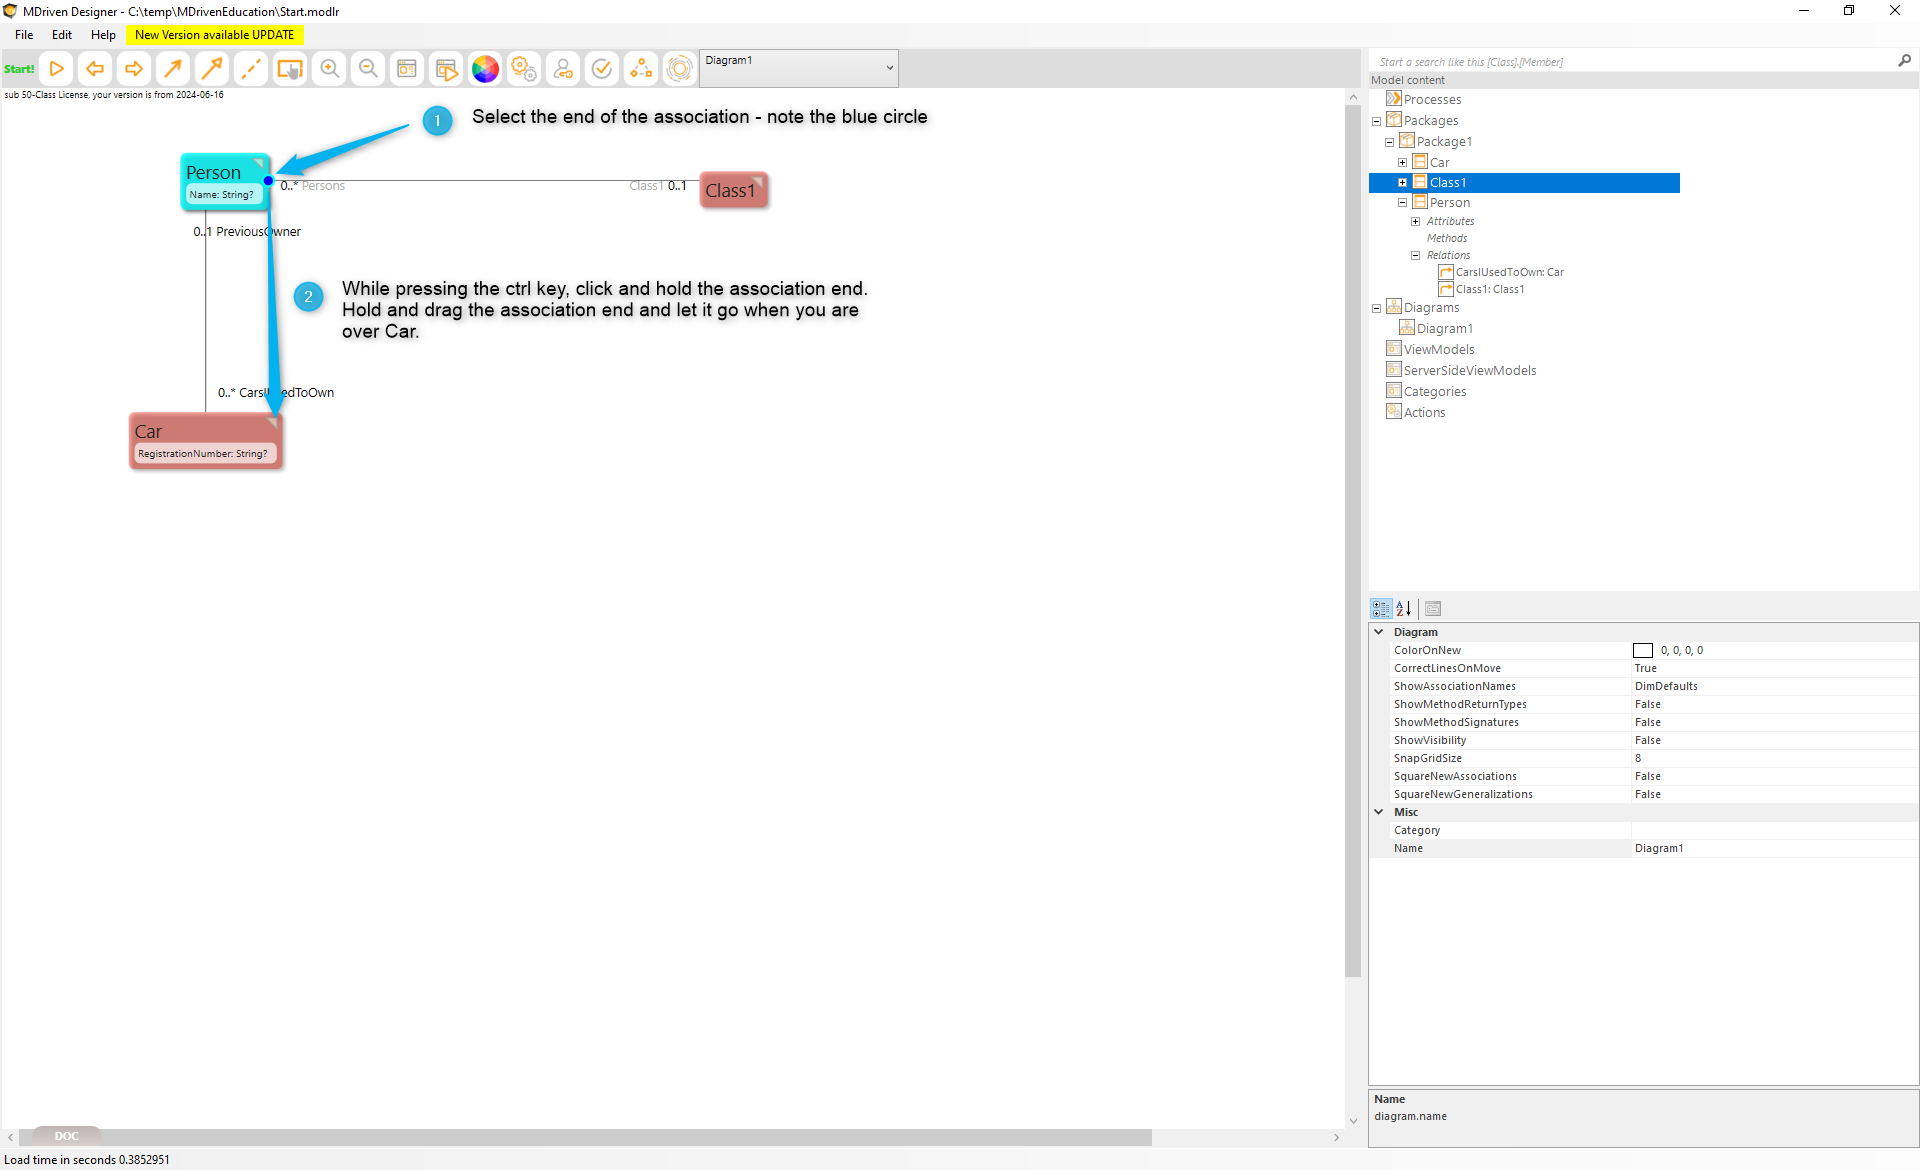Click the checkmark validate model icon
Viewport: 1920px width, 1170px height.
pos(602,69)
